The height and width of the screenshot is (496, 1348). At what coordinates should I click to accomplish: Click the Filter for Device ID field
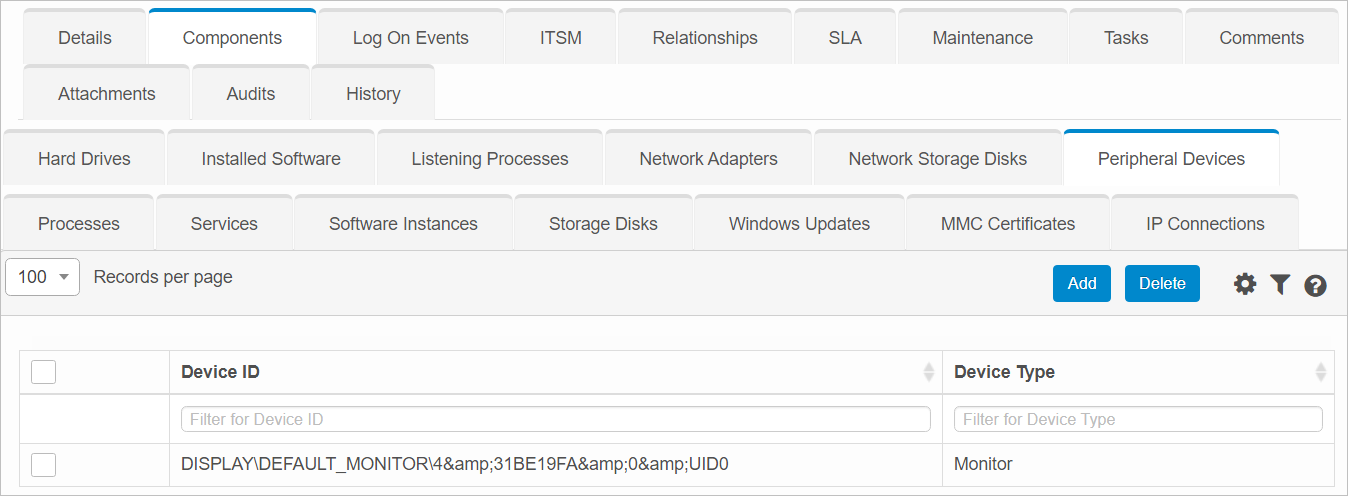tap(555, 419)
